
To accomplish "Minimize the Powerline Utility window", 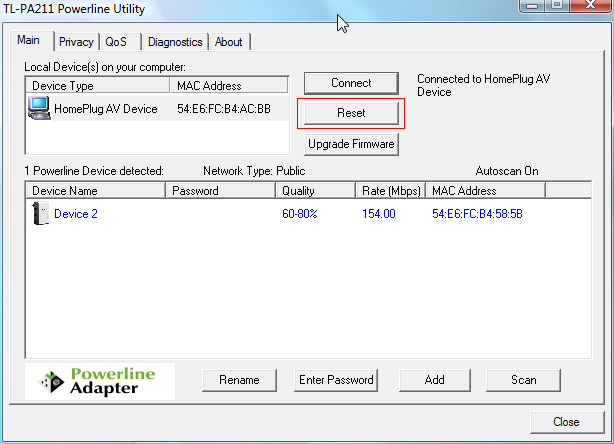I will 532,5.
